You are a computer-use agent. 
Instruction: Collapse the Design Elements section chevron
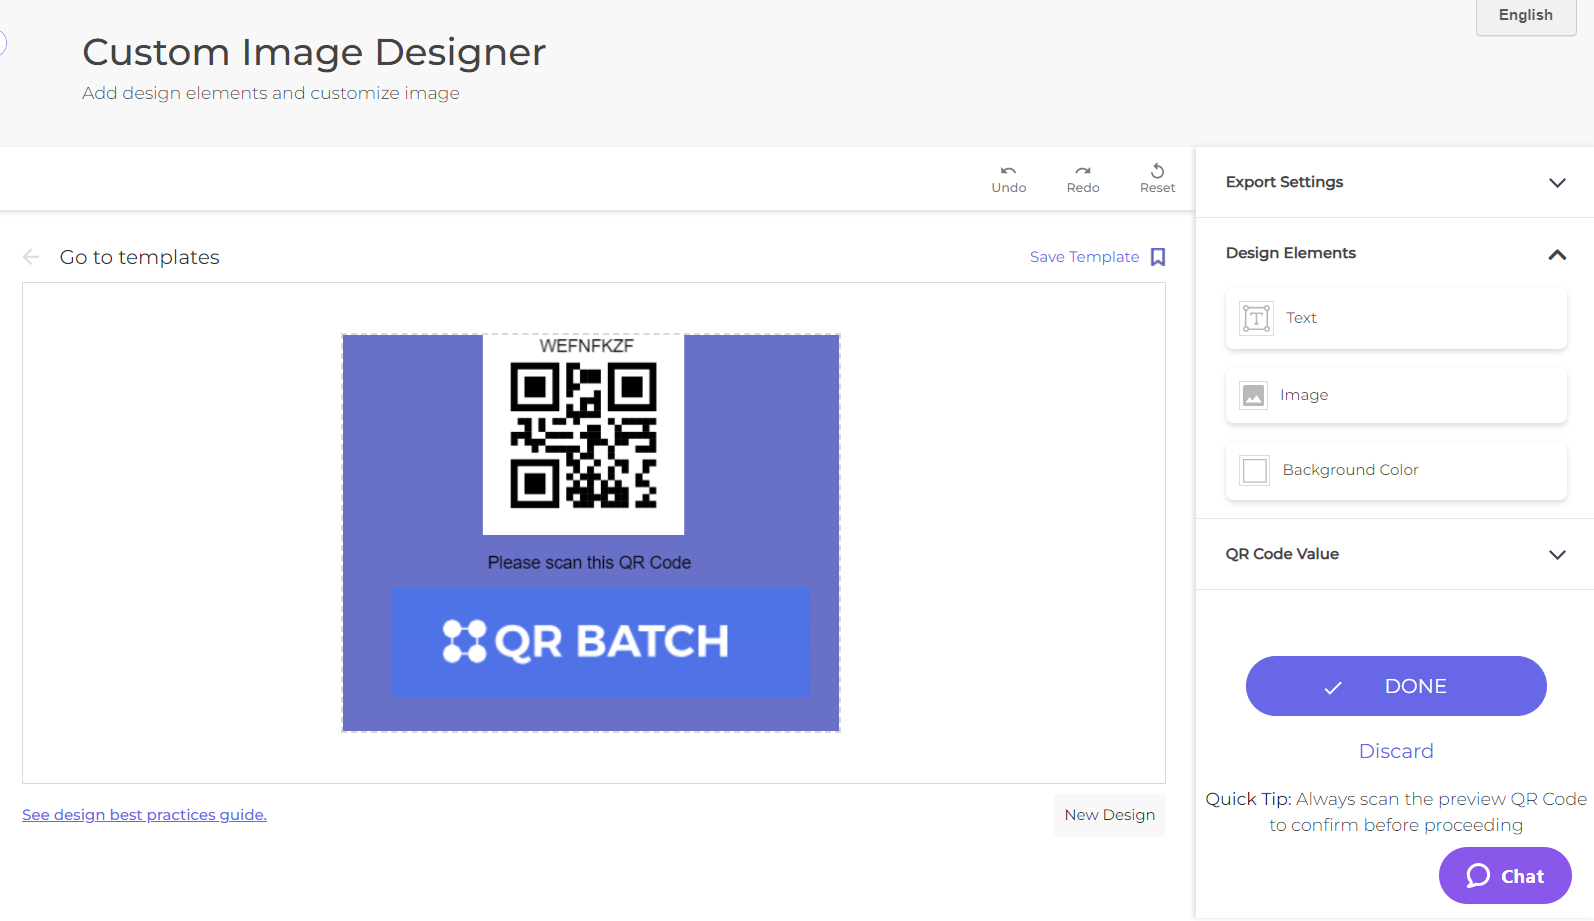pyautogui.click(x=1557, y=254)
